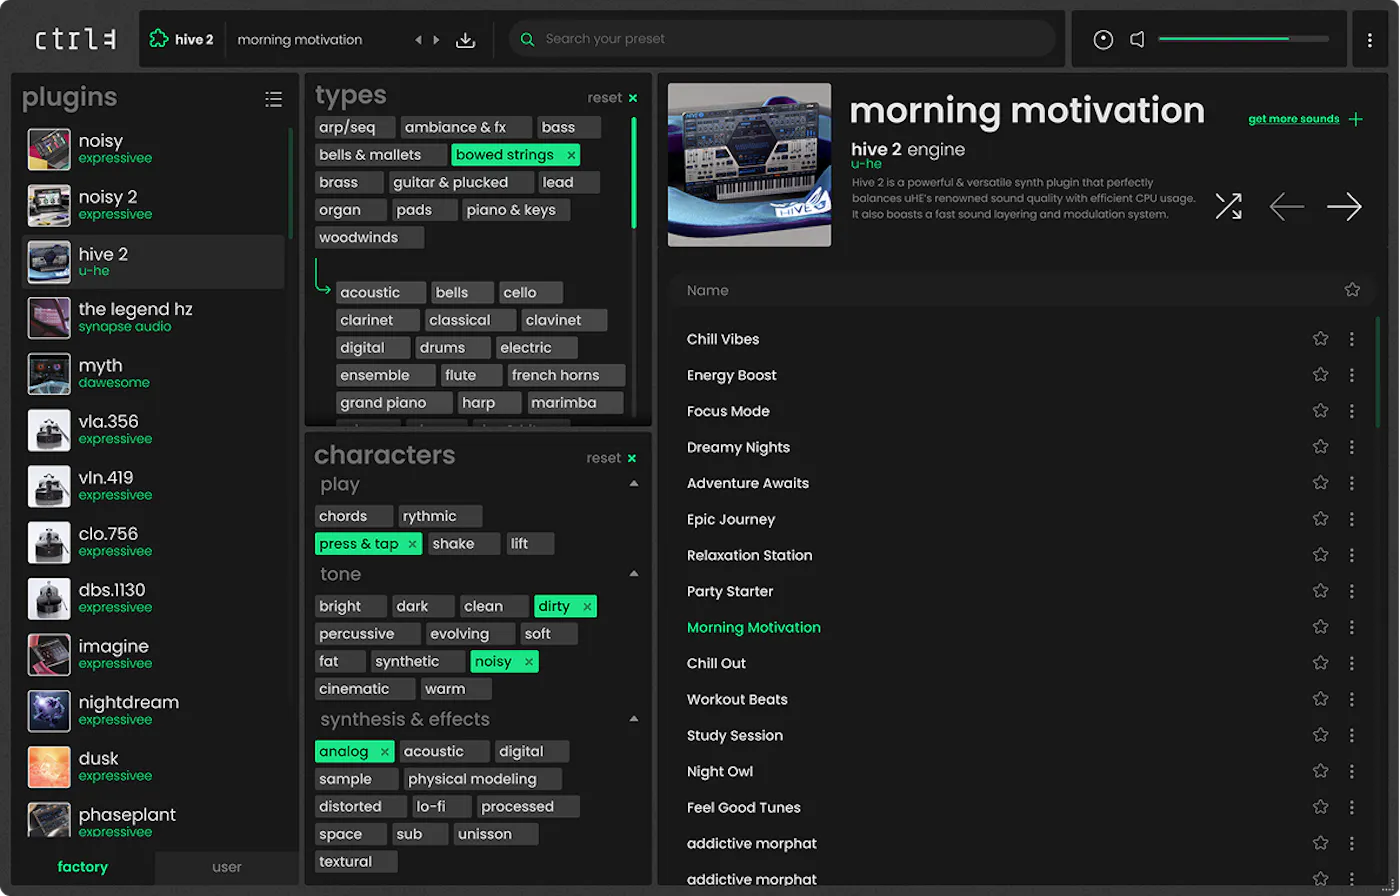Click the download preset icon in top bar
The height and width of the screenshot is (896, 1400).
(x=465, y=40)
